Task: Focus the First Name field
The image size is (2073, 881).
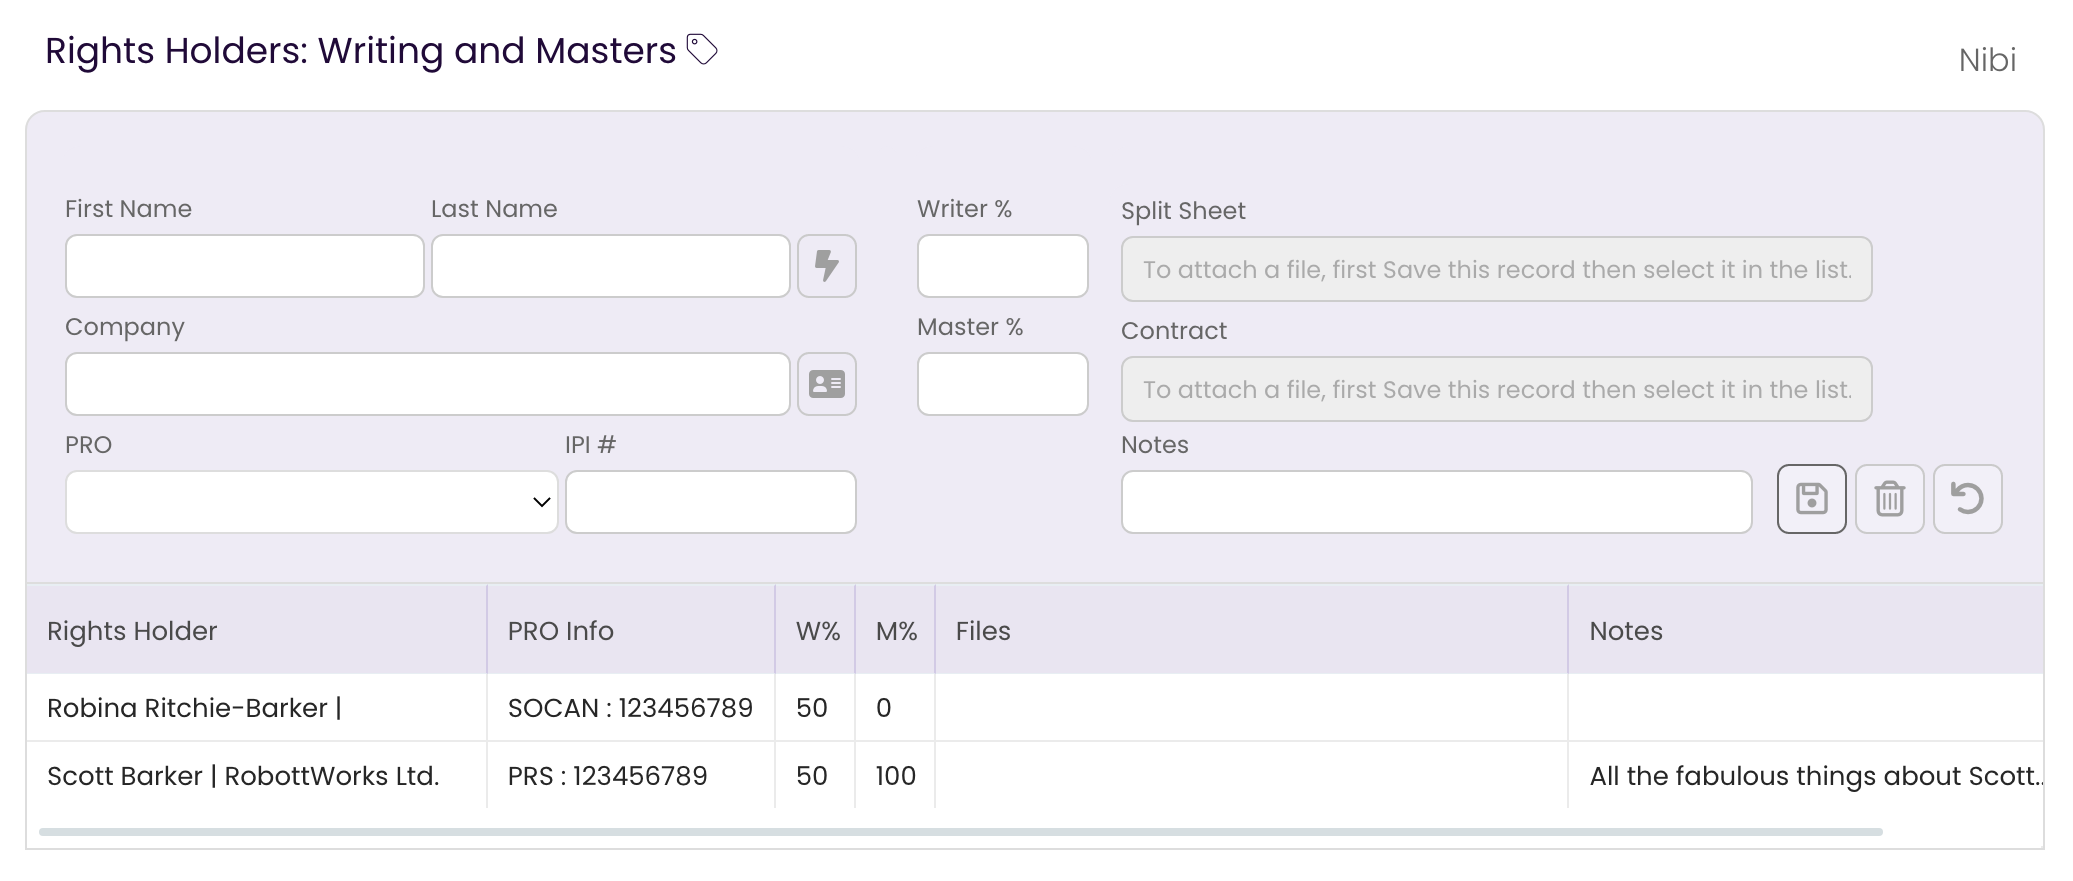Action: pos(245,266)
